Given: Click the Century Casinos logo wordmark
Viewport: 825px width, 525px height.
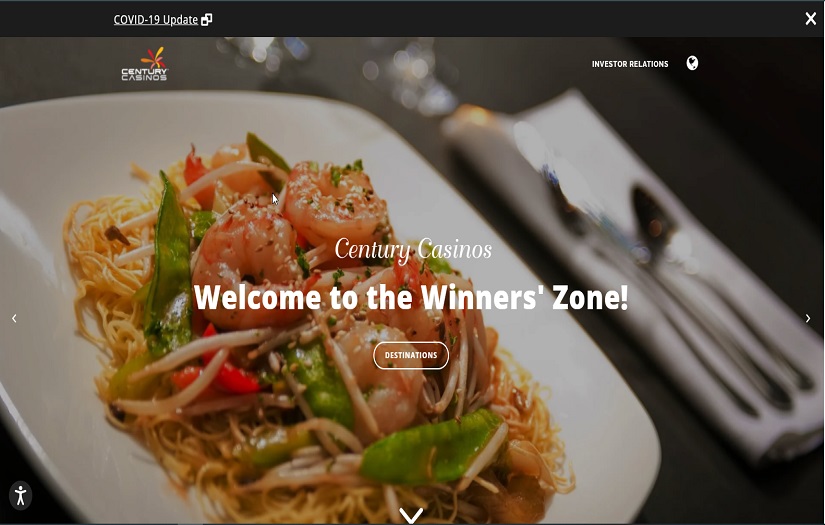Looking at the screenshot, I should 144,74.
